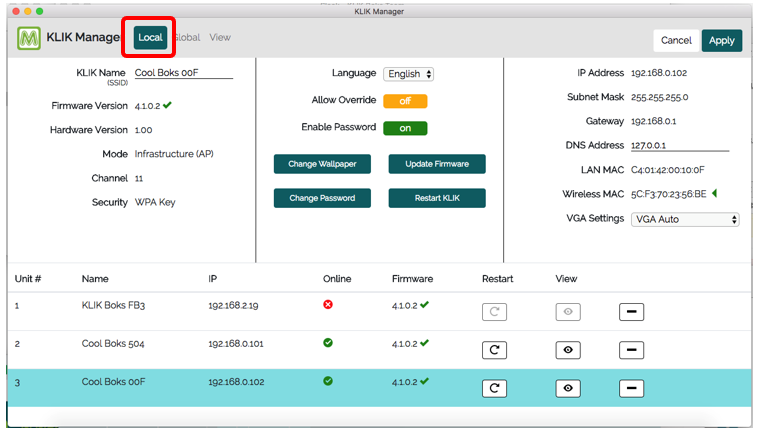Image resolution: width=763 pixels, height=433 pixels.
Task: Click IP 192.168.0.102 in table row 3
Action: 236,382
